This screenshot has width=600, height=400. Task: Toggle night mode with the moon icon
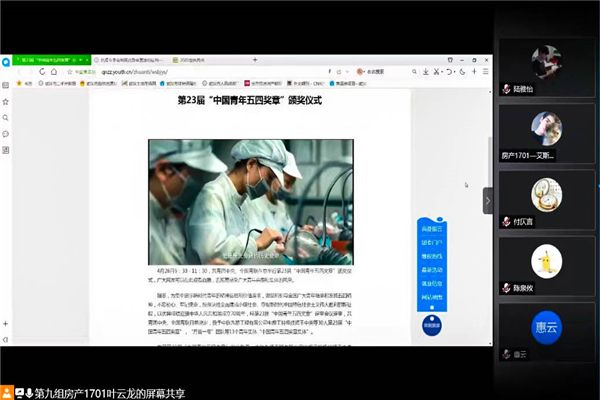[x=463, y=72]
